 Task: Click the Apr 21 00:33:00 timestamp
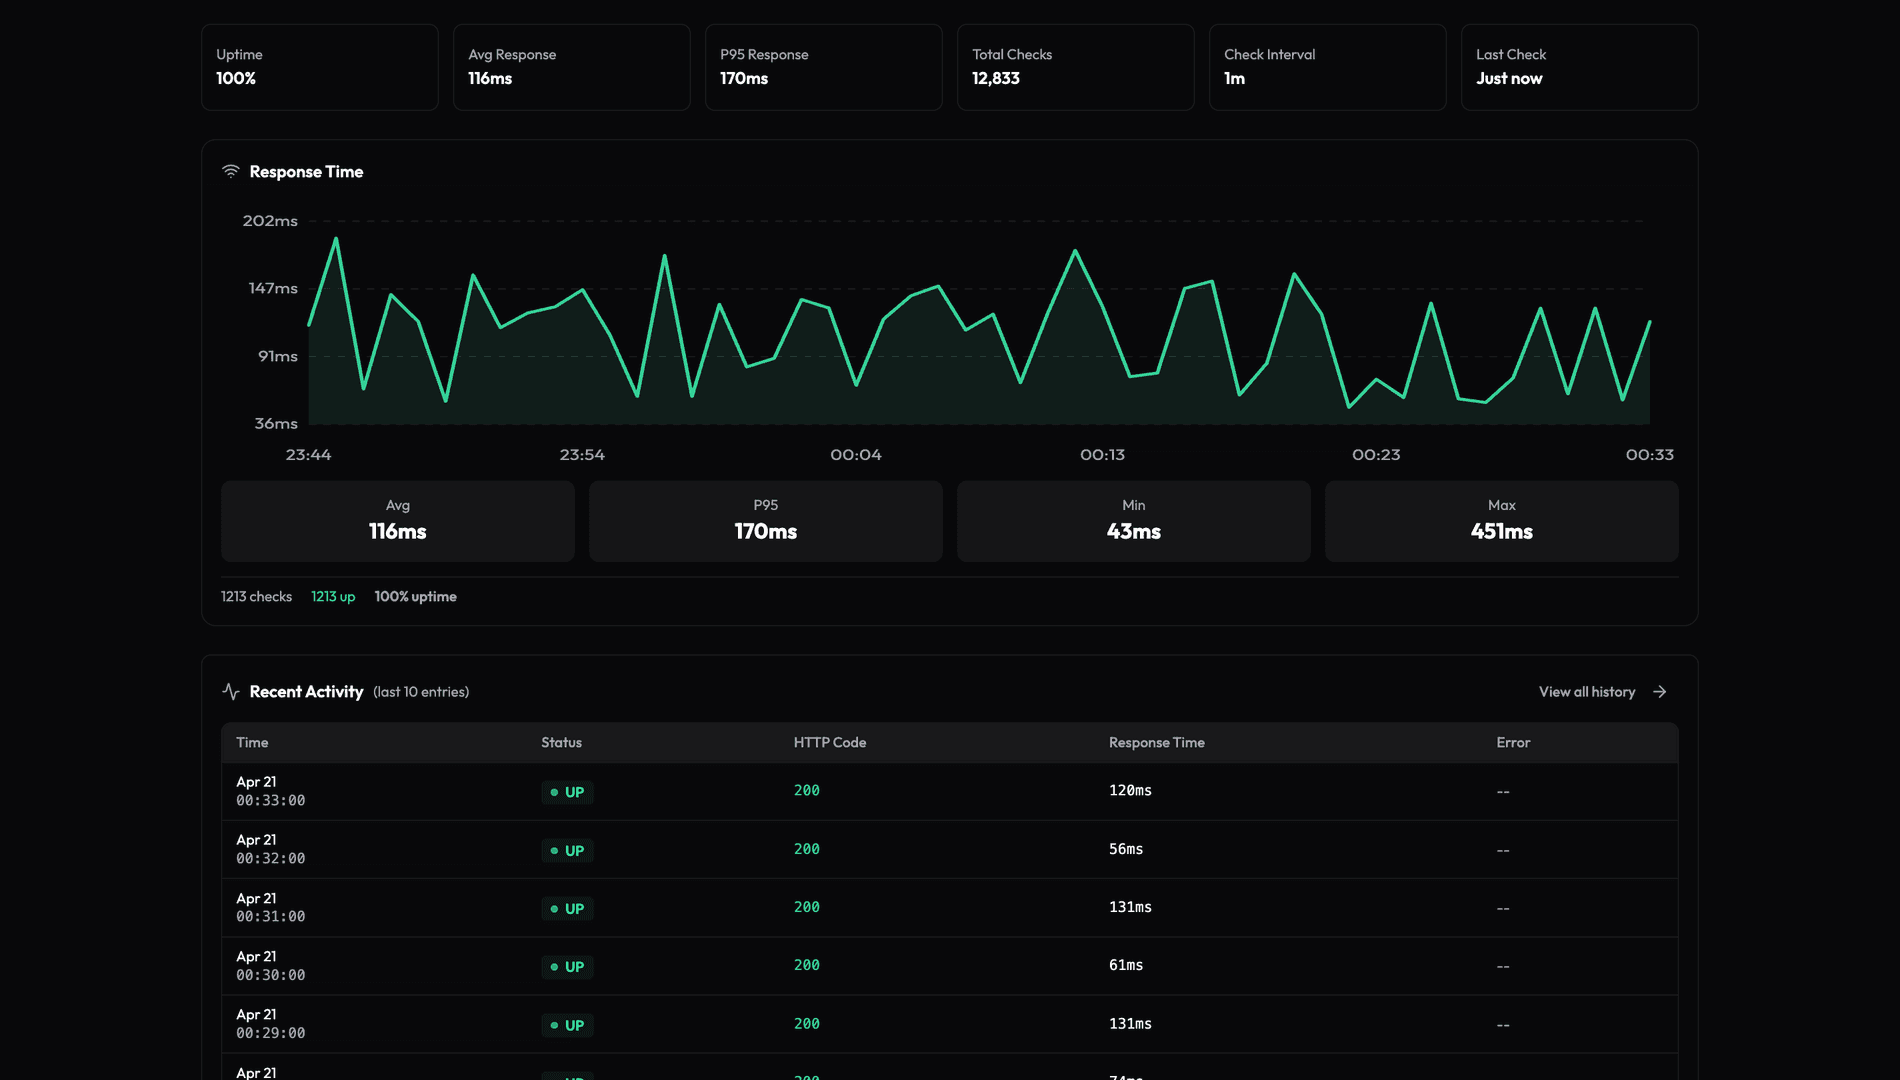pos(271,791)
